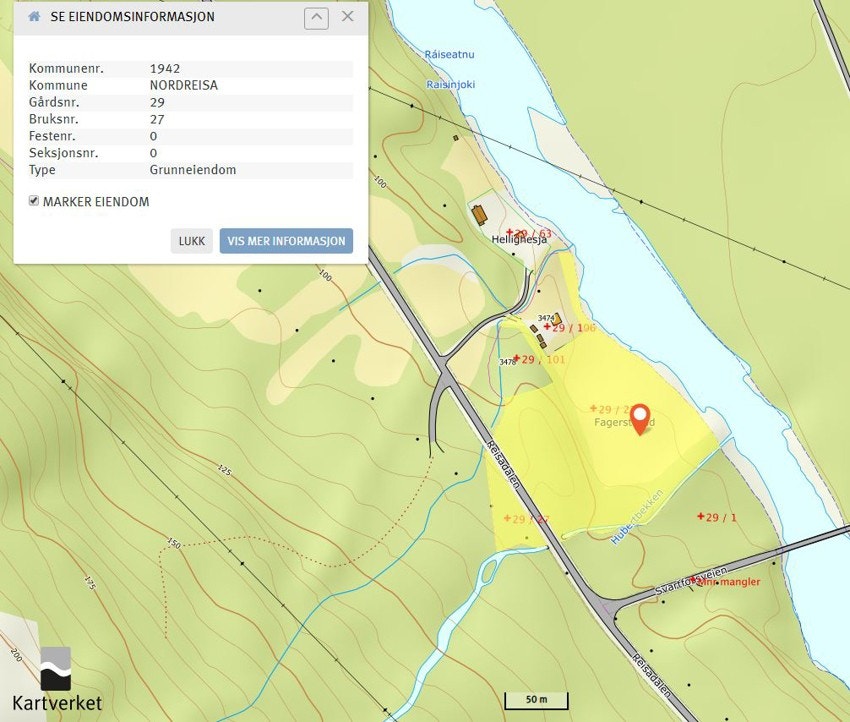The image size is (850, 722).
Task: Click the Gårdsnr. value 29 row
Action: pyautogui.click(x=190, y=102)
